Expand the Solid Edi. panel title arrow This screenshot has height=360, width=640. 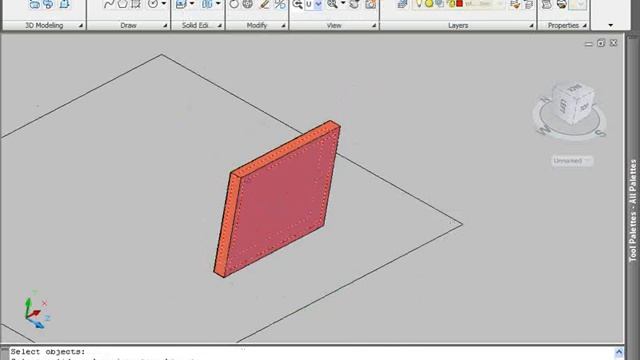pyautogui.click(x=220, y=26)
